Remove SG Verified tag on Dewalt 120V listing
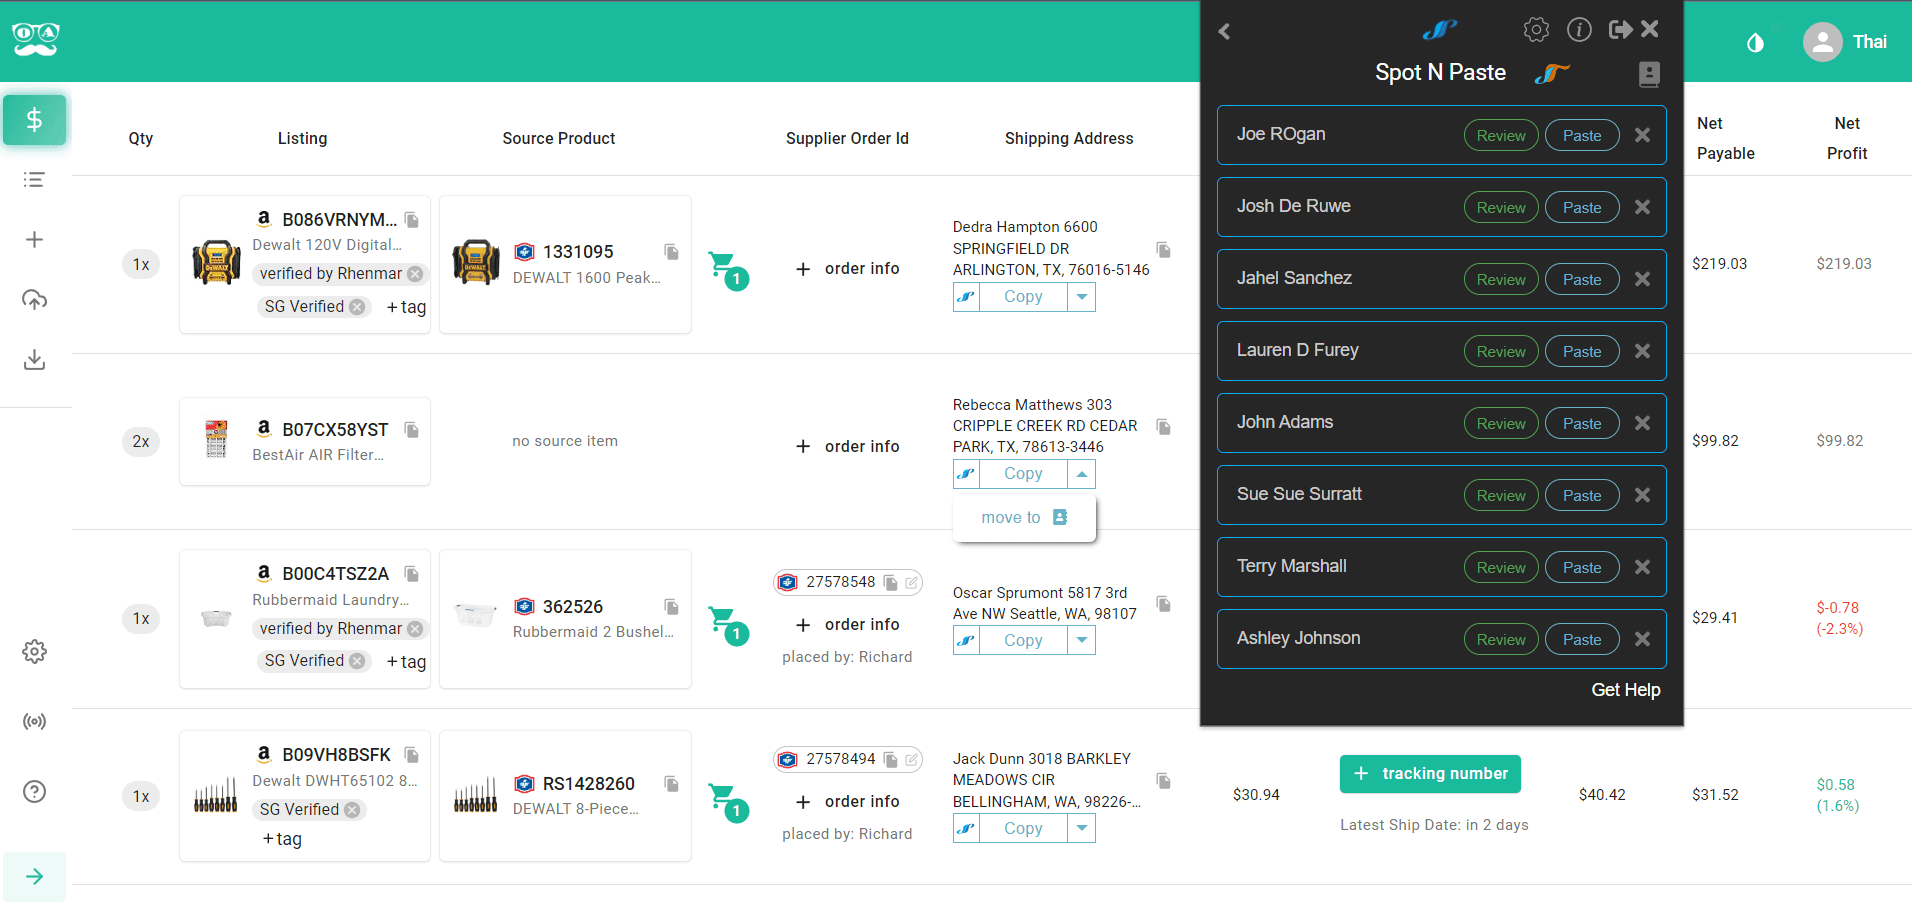Screen dimensions: 1912x905 pyautogui.click(x=357, y=307)
